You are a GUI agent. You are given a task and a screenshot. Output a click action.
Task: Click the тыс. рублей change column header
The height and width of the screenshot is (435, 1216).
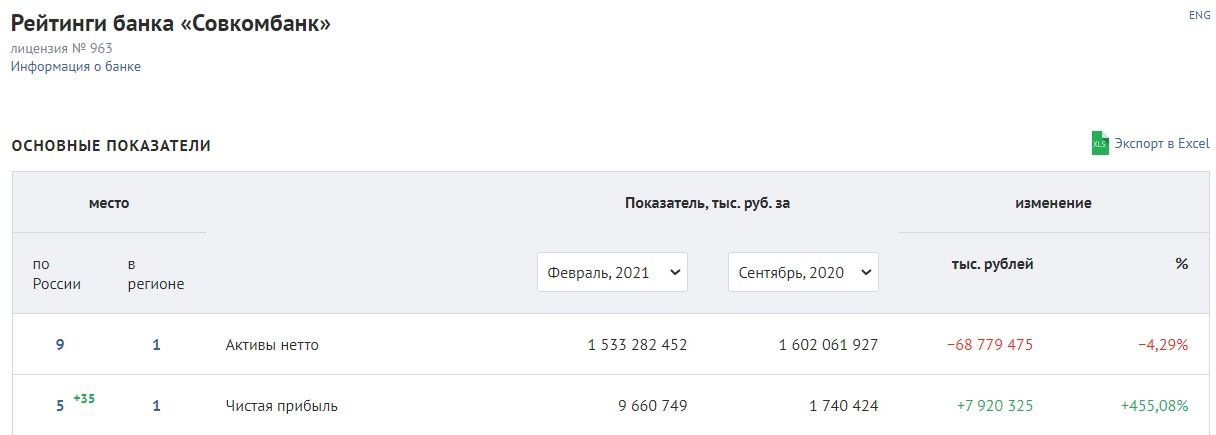pos(992,264)
